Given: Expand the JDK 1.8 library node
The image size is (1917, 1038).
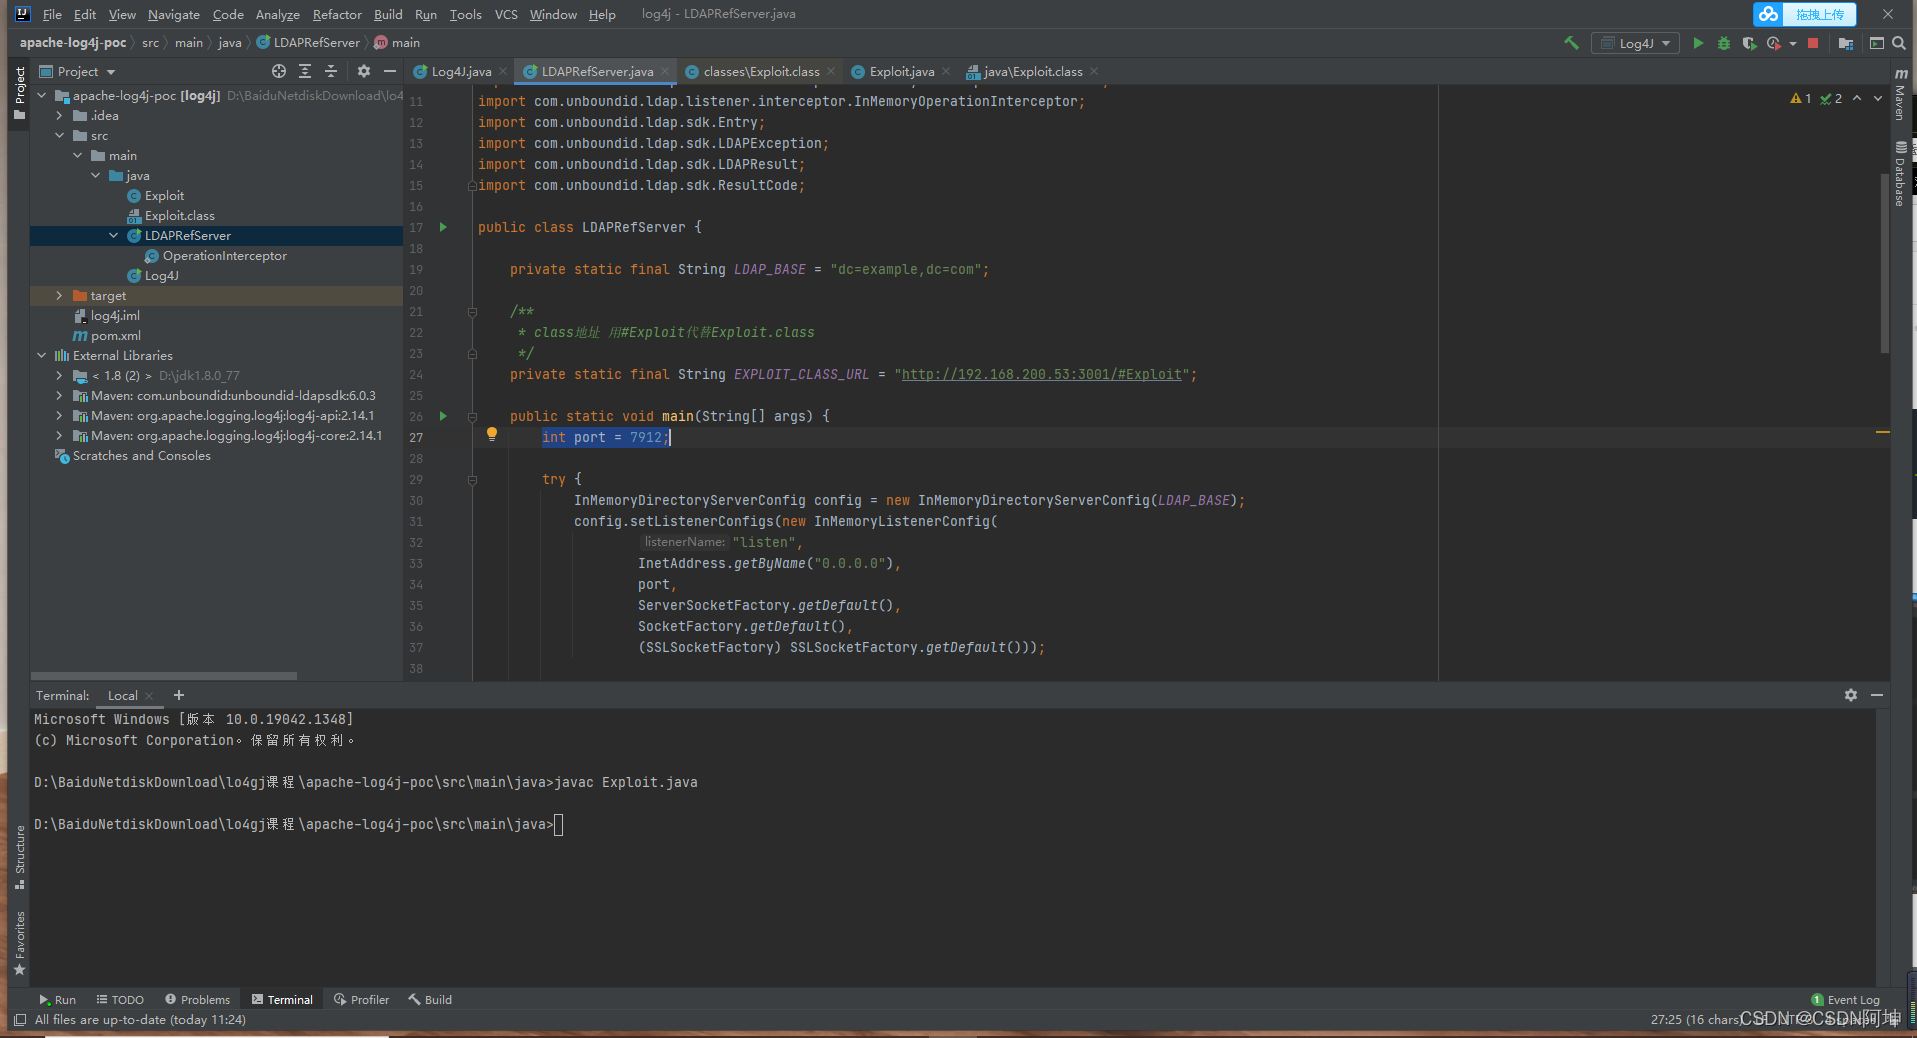Looking at the screenshot, I should pos(60,376).
